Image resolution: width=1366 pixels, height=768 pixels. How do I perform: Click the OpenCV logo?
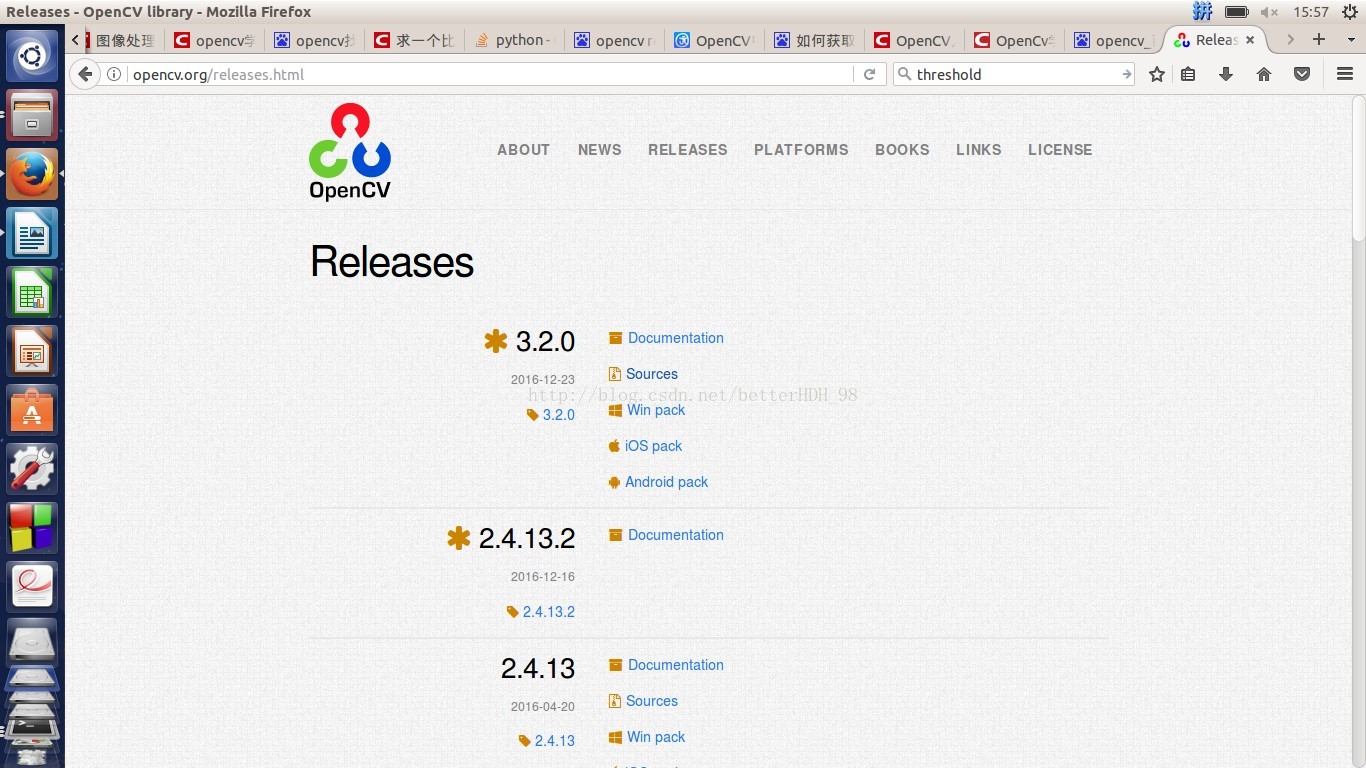(x=349, y=151)
